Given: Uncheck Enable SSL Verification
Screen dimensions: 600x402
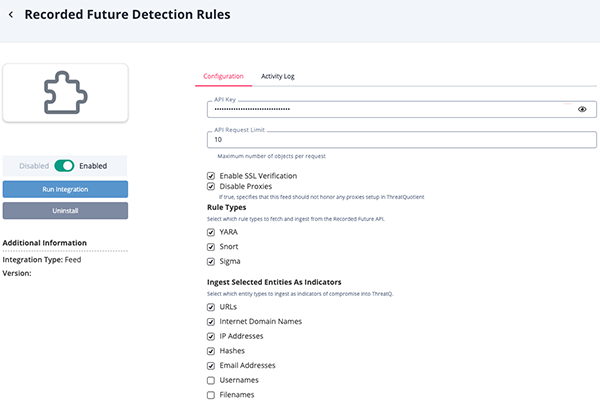Looking at the screenshot, I should [x=211, y=175].
